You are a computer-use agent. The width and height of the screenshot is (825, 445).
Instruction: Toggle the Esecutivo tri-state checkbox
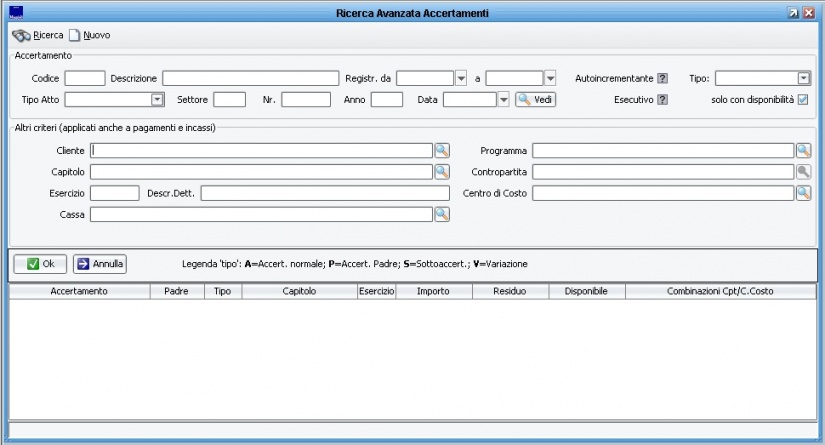tap(662, 100)
